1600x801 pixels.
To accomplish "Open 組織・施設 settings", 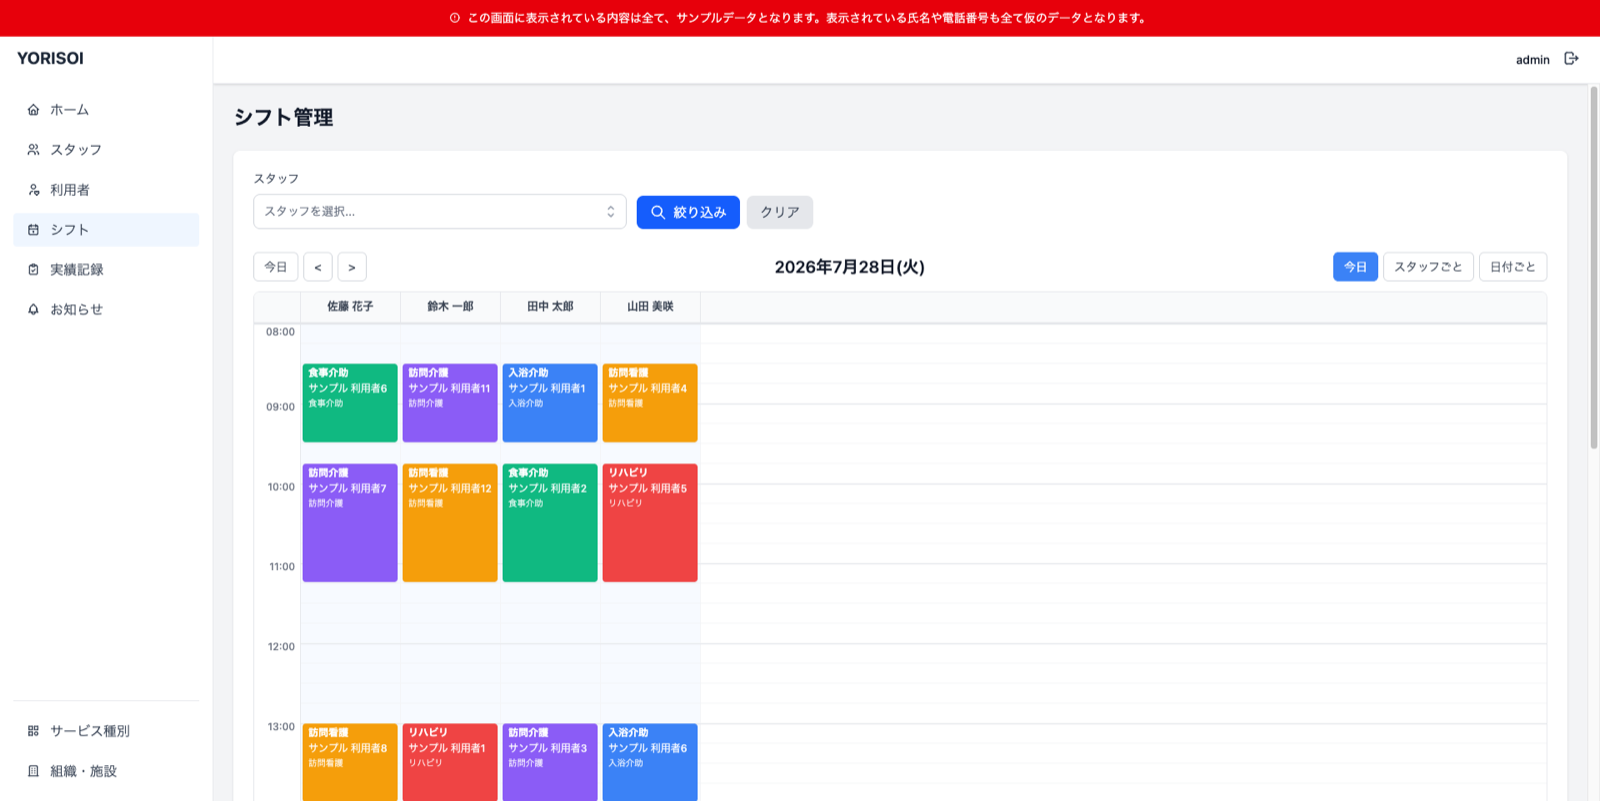I will coord(106,771).
